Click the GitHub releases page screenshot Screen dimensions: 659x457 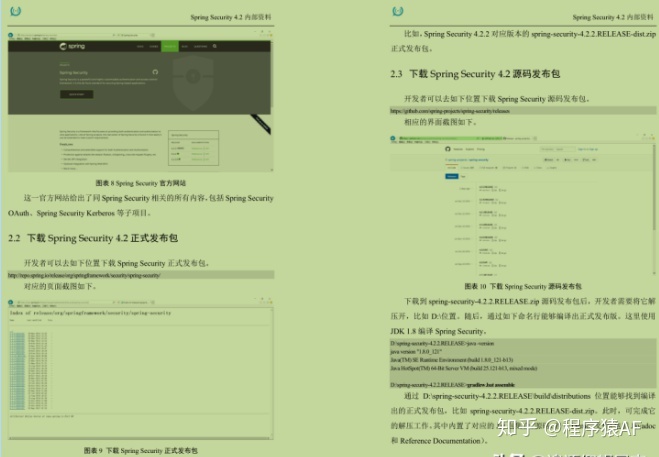point(523,205)
